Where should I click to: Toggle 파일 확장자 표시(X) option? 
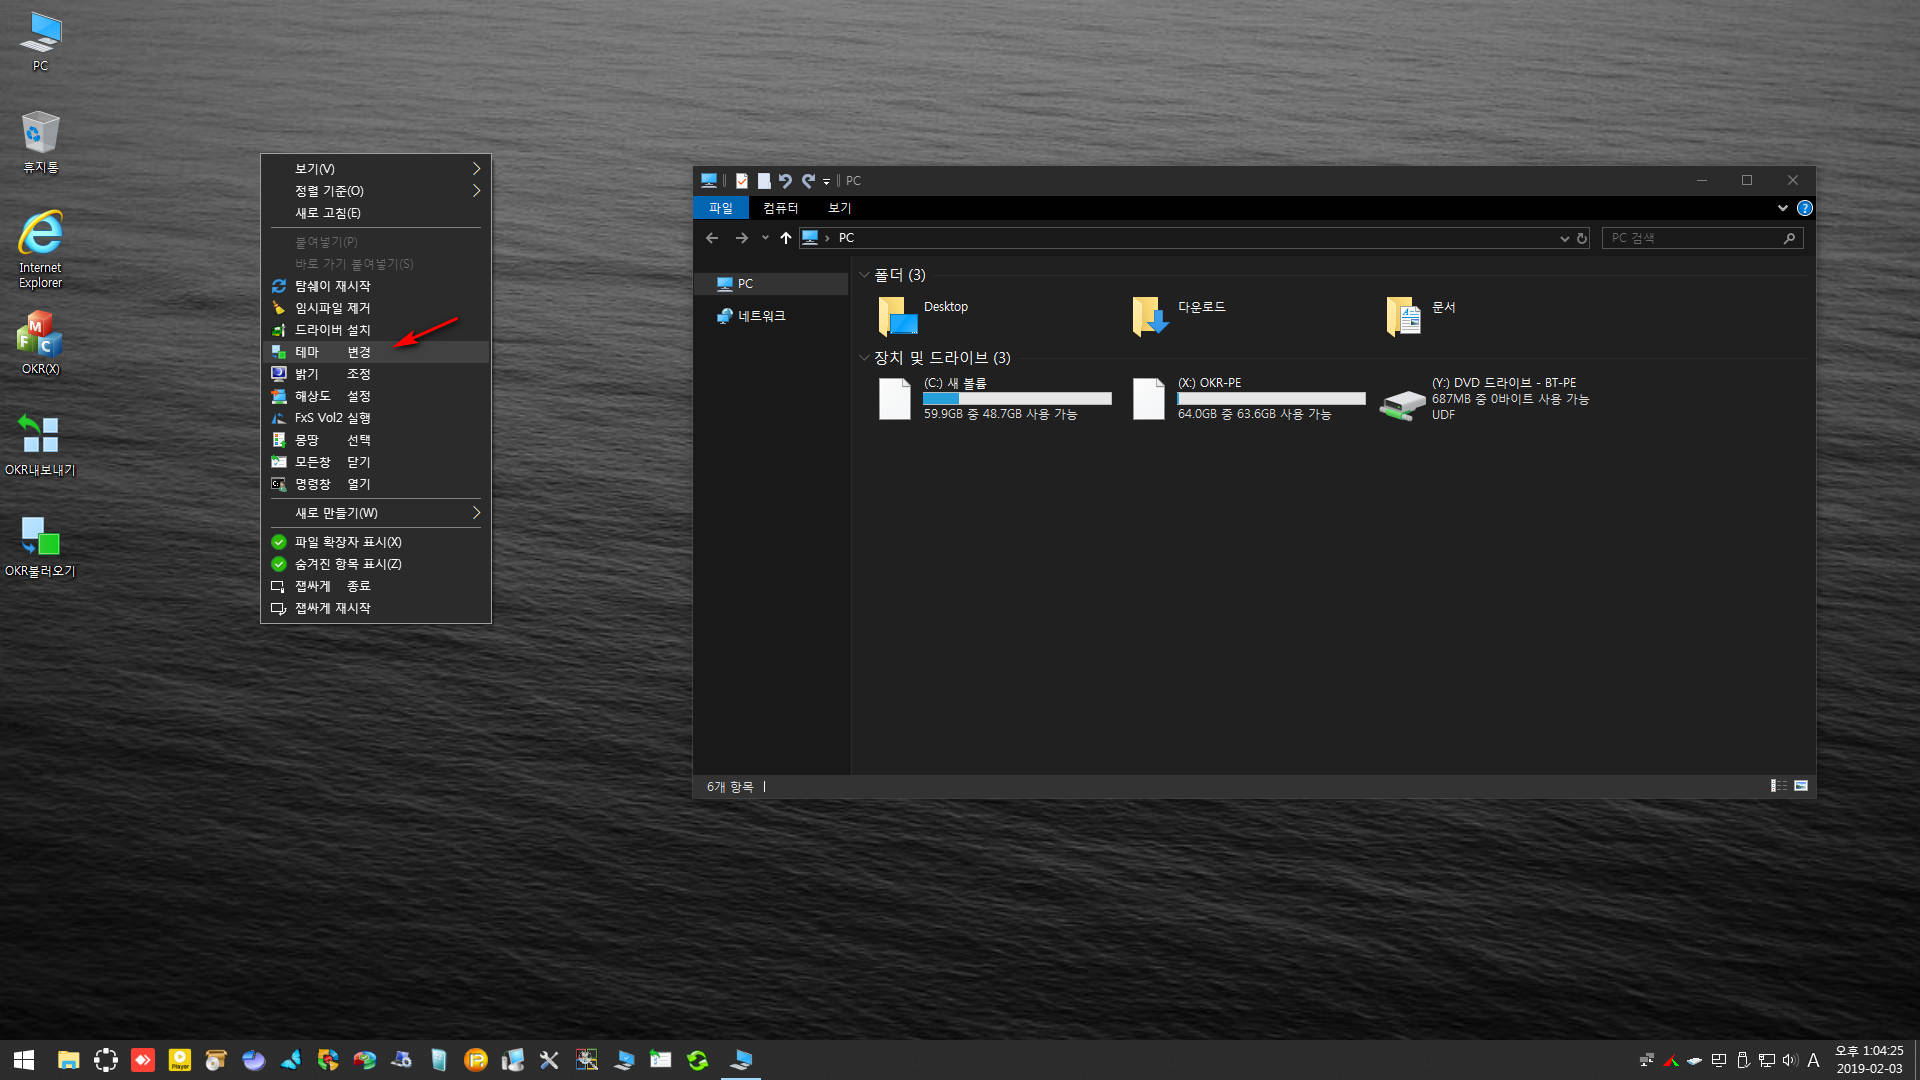tap(376, 542)
